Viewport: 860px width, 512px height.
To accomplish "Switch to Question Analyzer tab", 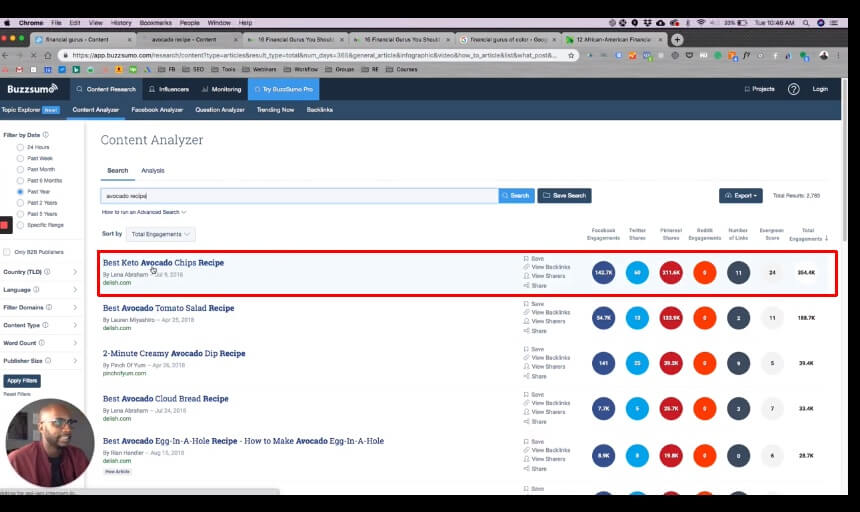I will (220, 110).
